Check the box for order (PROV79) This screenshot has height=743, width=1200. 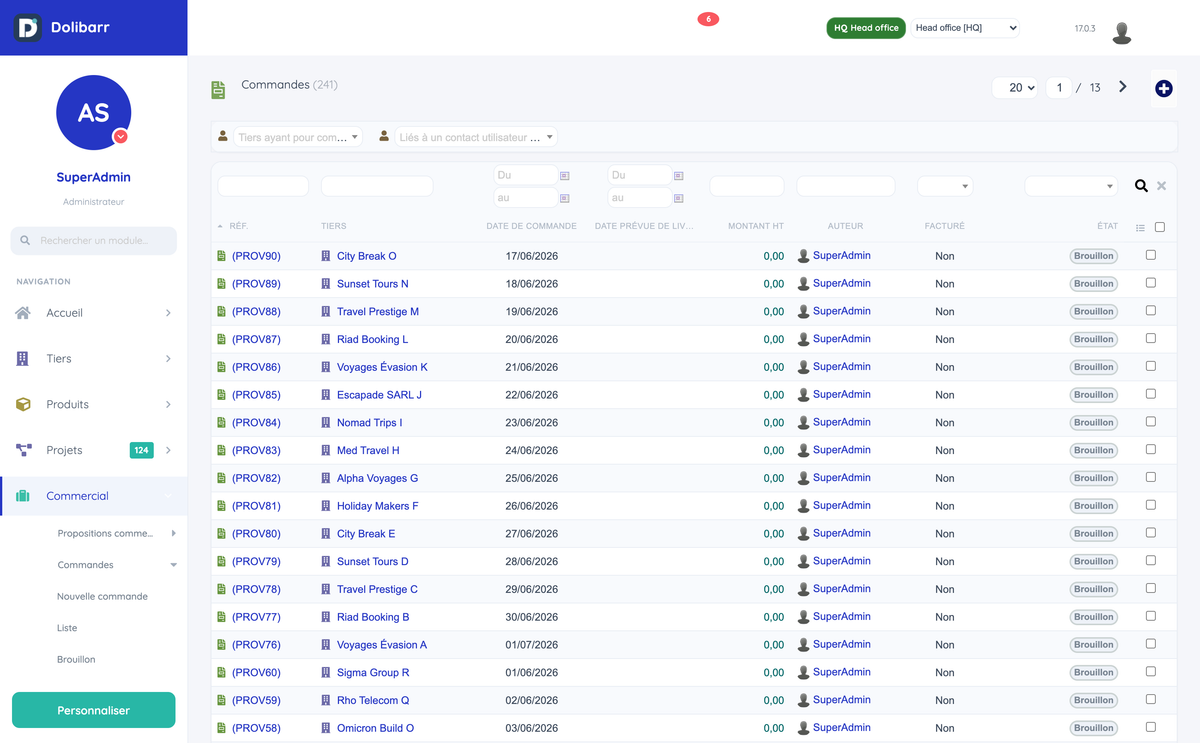pos(1151,560)
